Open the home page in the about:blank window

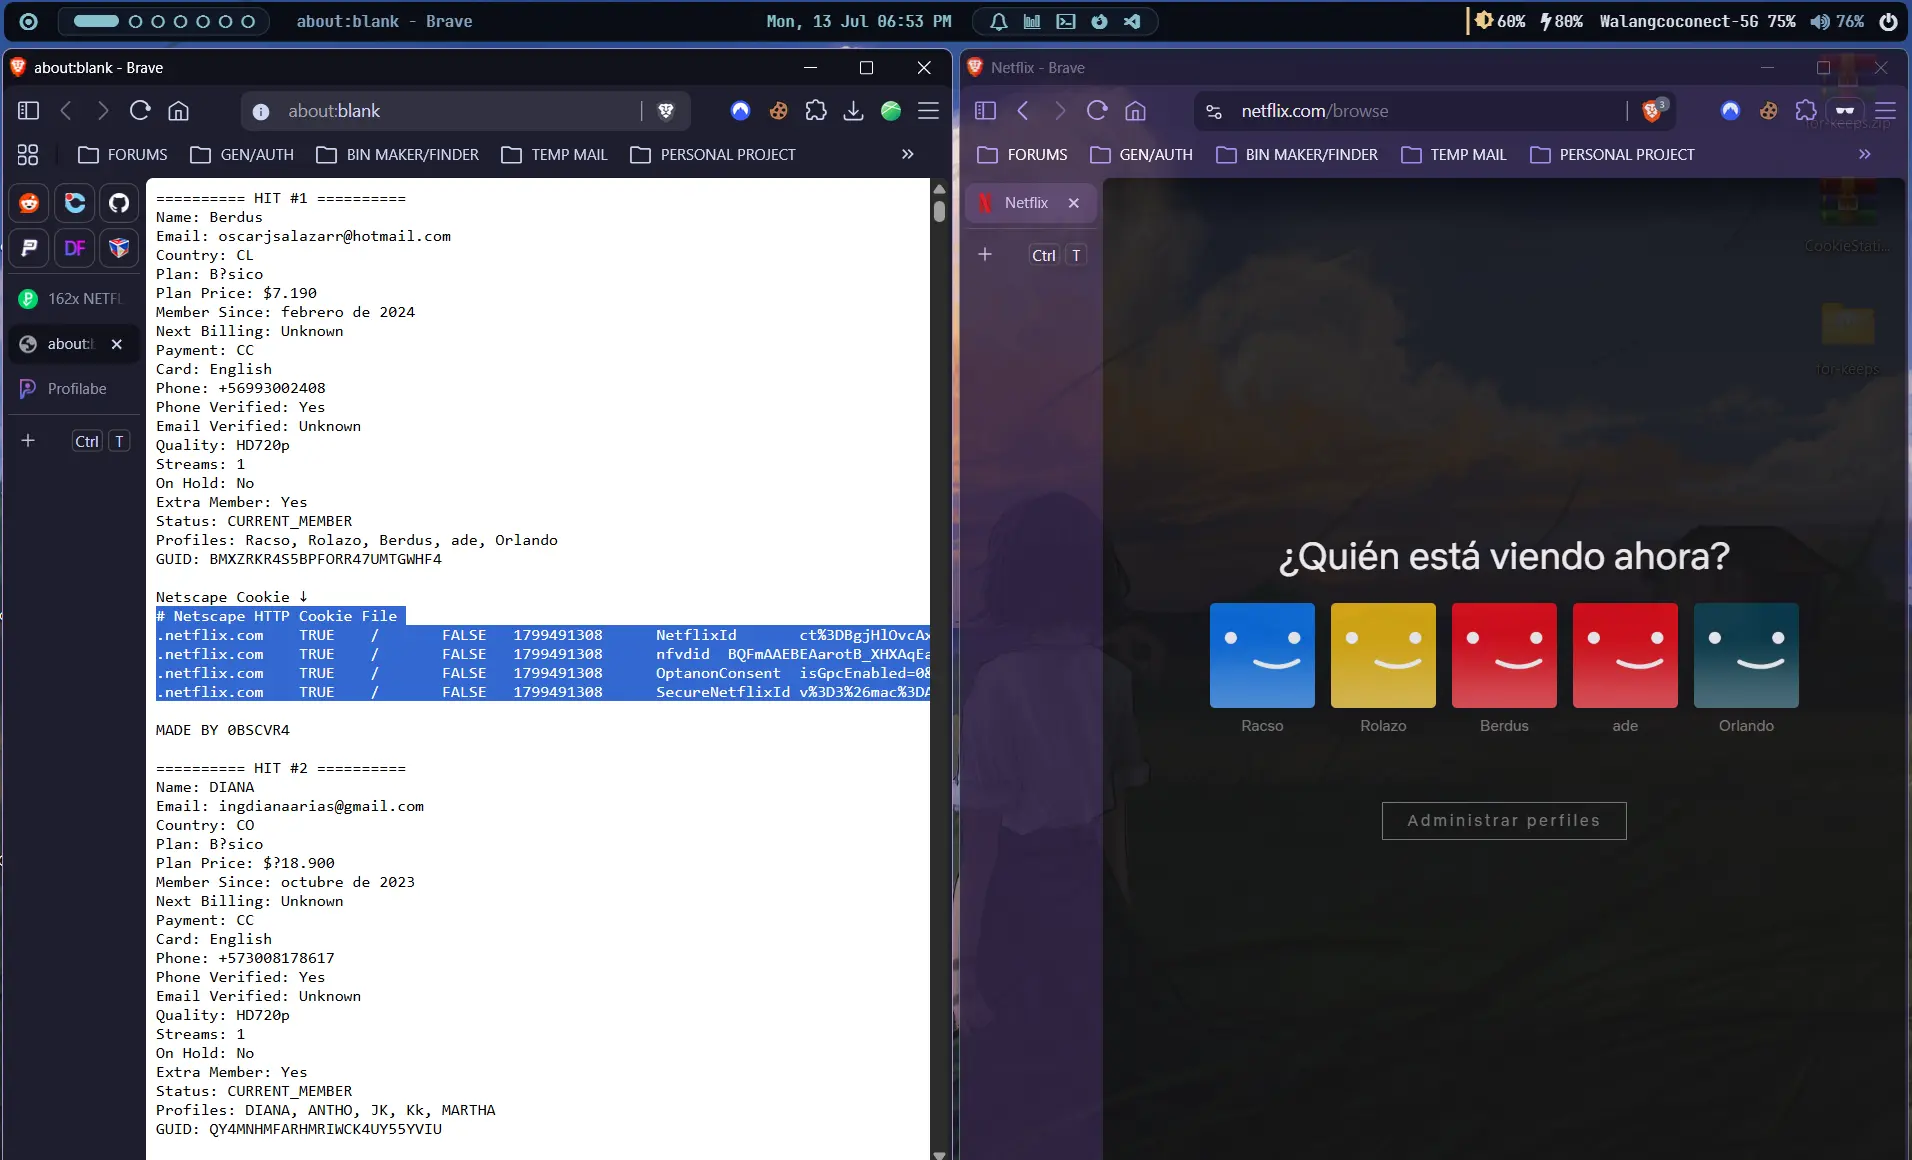(178, 111)
